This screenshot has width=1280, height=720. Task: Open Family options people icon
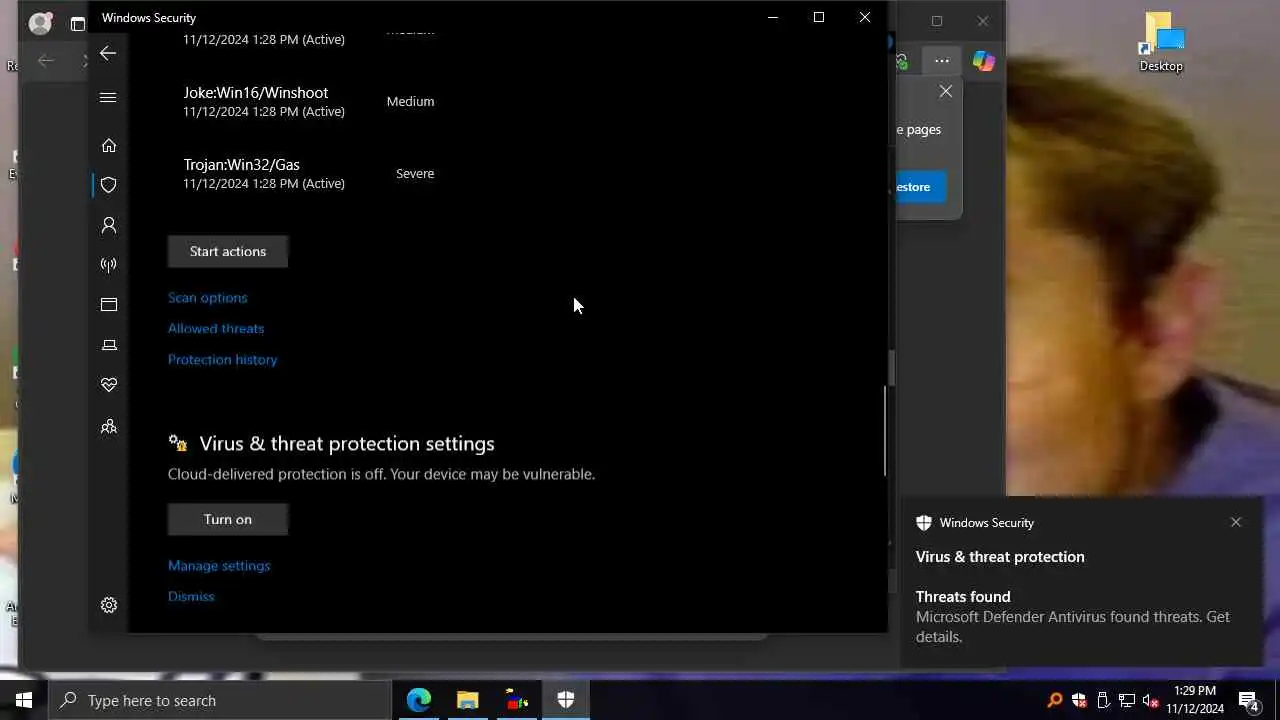(109, 427)
